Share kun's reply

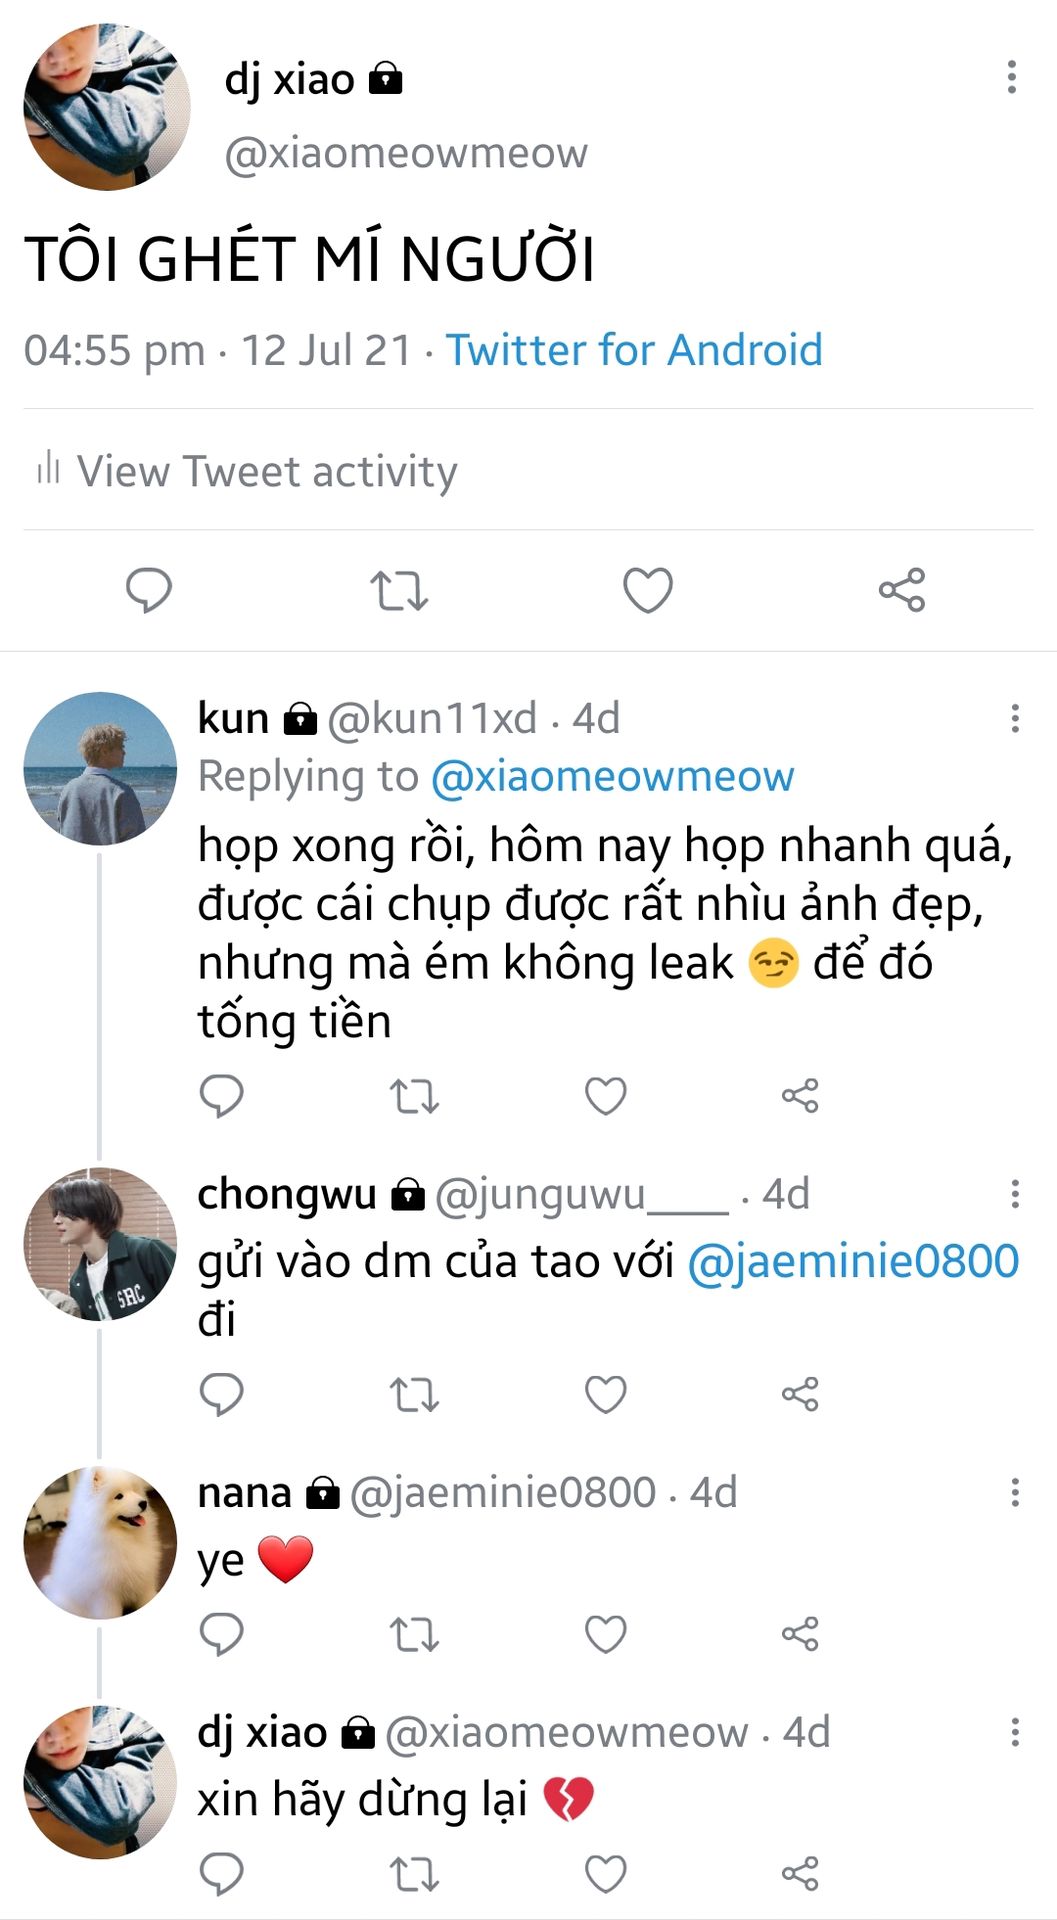[800, 1096]
